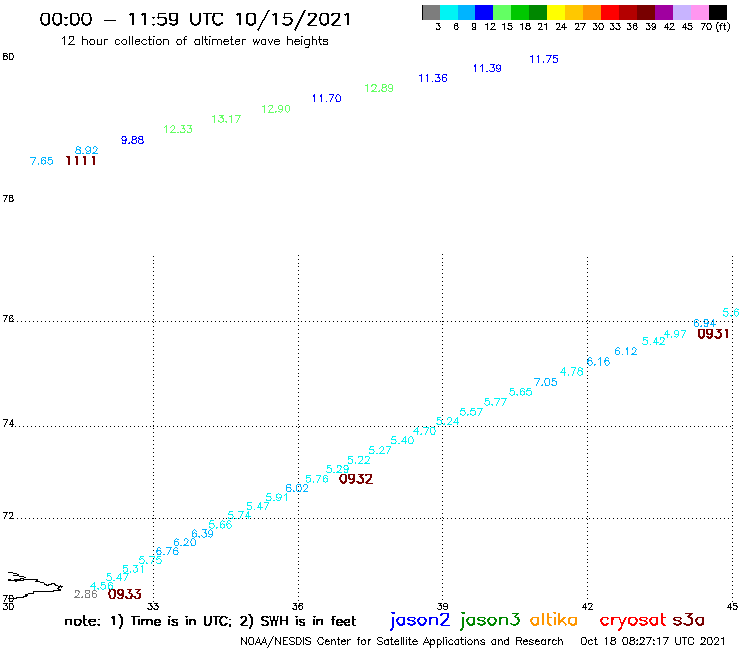Click the gray 2.86 reading
This screenshot has height=650, width=740.
point(85,594)
